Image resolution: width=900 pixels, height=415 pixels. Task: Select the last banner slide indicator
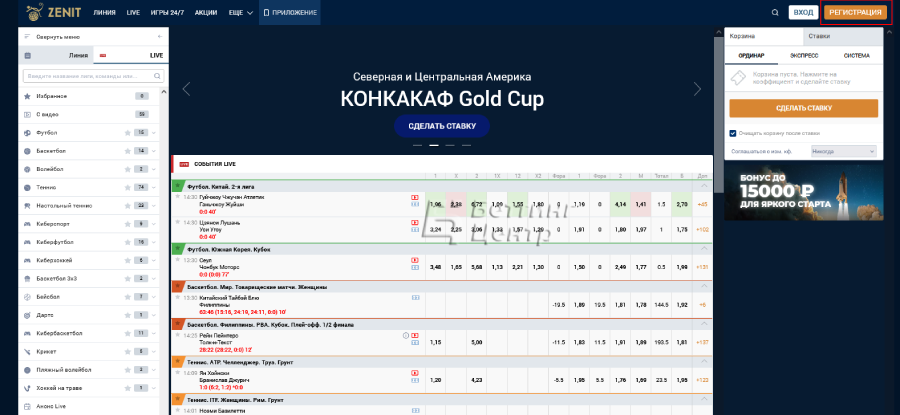(467, 145)
